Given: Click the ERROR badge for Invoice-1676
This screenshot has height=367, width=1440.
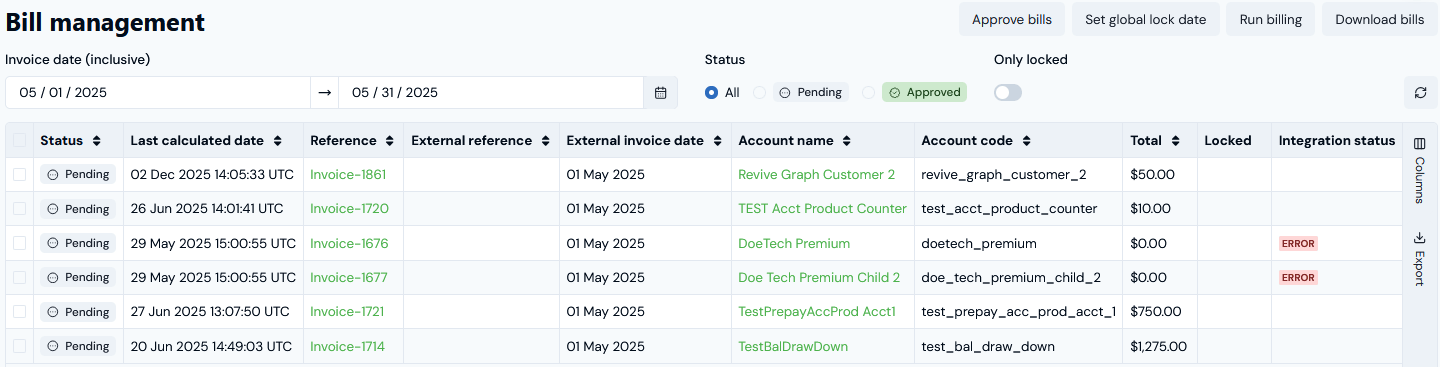Looking at the screenshot, I should (1299, 243).
